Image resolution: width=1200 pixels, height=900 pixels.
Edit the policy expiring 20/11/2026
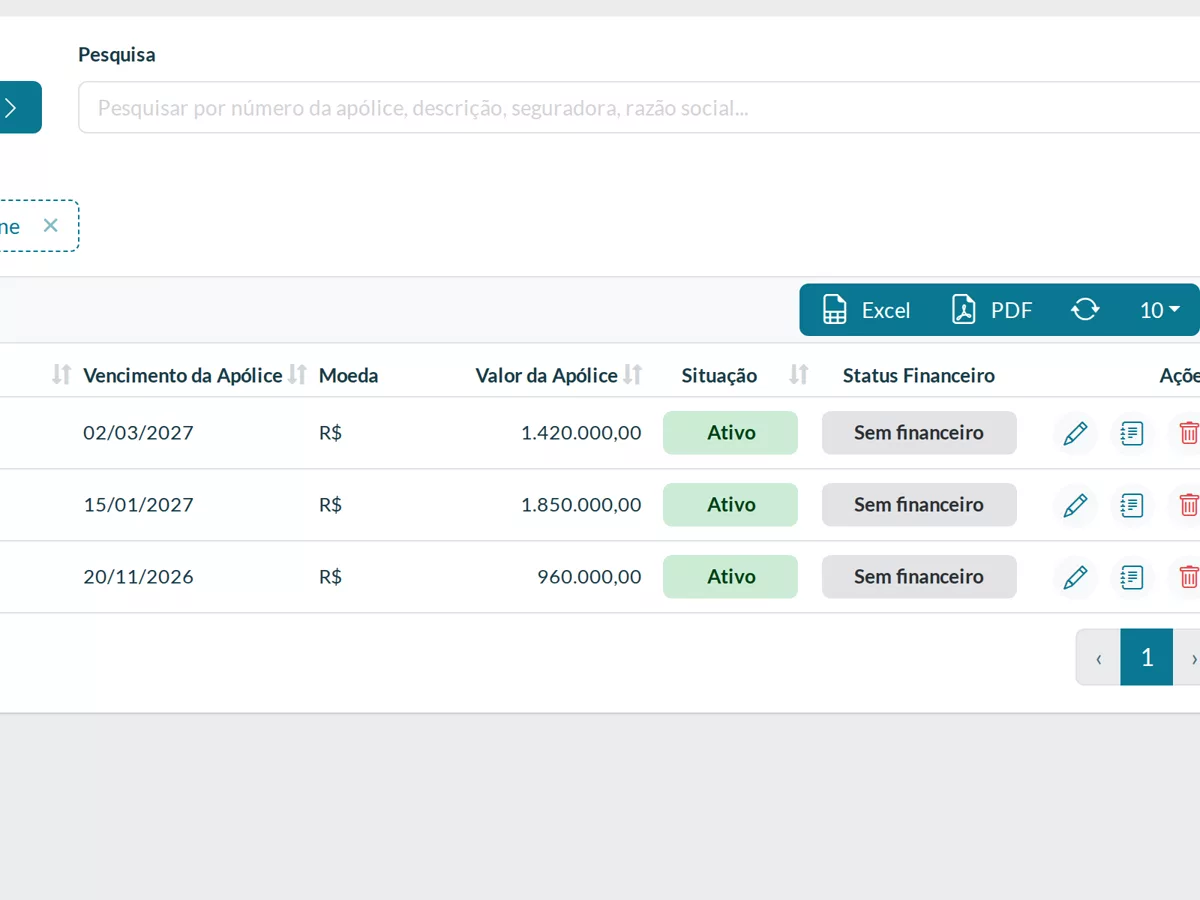pyautogui.click(x=1075, y=577)
